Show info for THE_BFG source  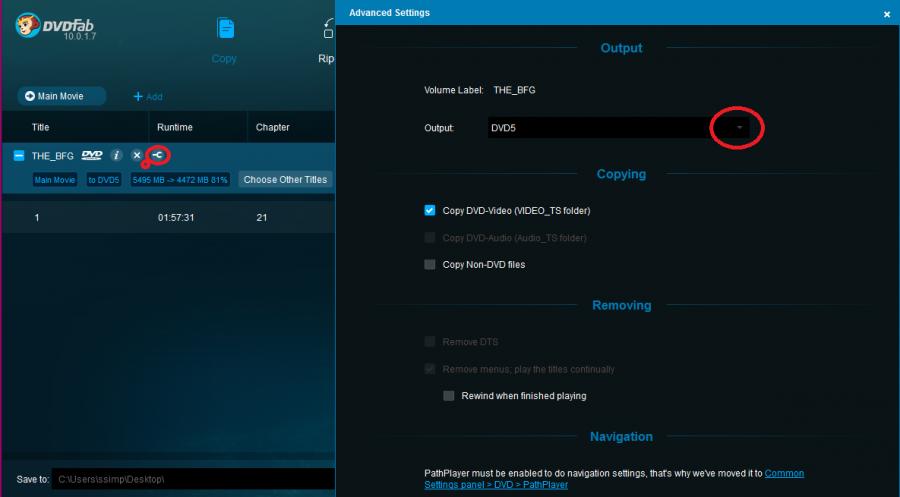click(116, 156)
